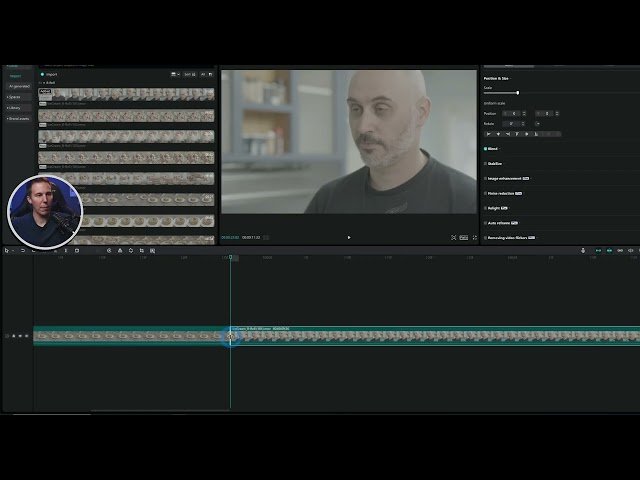This screenshot has height=480, width=640.
Task: Adjust the Scale slider handle
Action: pyautogui.click(x=518, y=93)
